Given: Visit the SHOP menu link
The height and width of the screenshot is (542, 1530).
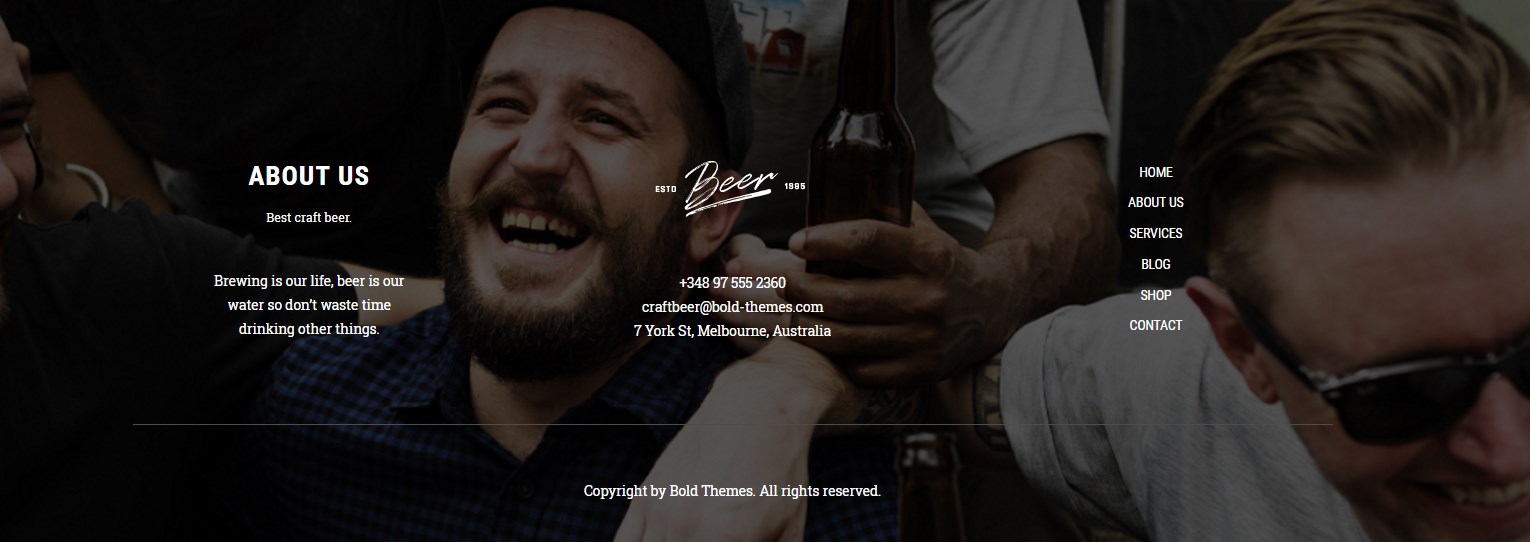Looking at the screenshot, I should tap(1155, 295).
